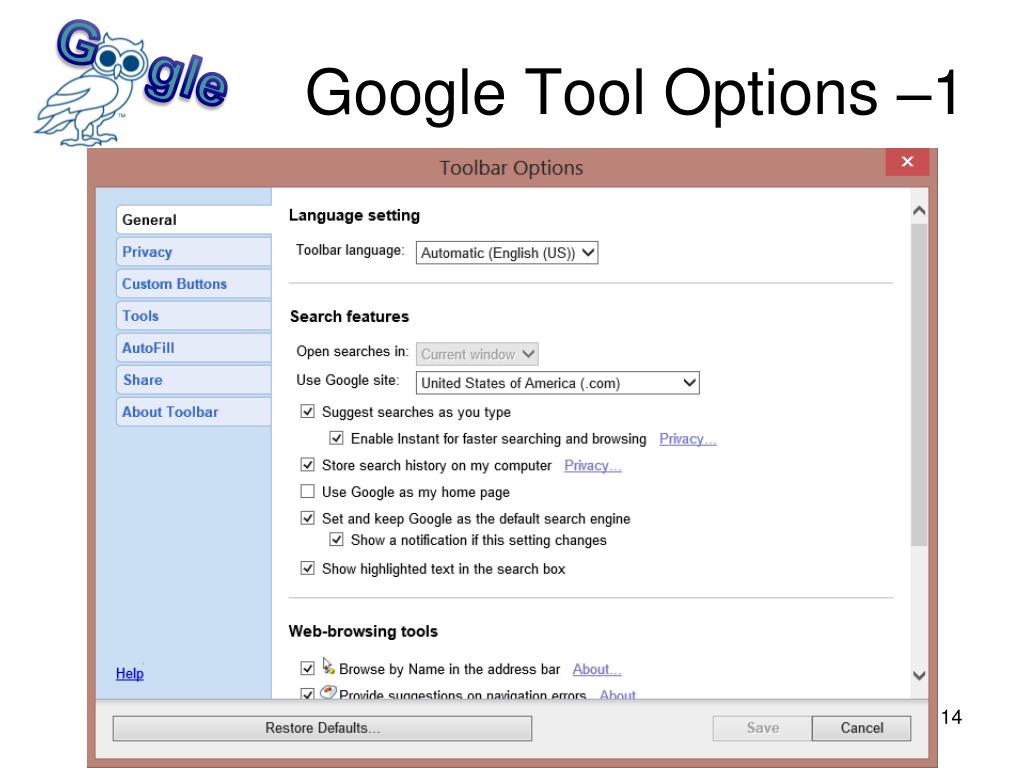Image resolution: width=1024 pixels, height=768 pixels.
Task: Go to the AutoFill tab
Action: click(x=194, y=347)
